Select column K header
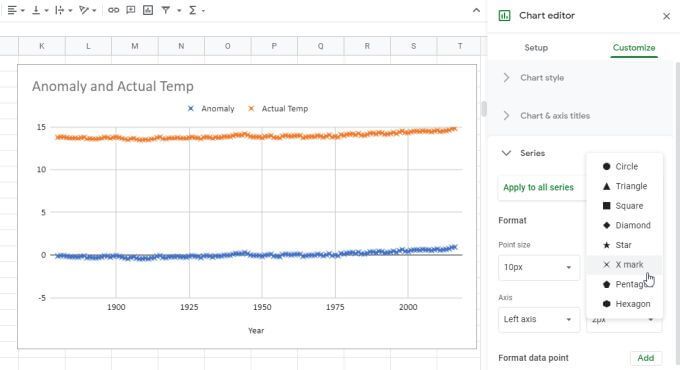 [x=42, y=46]
